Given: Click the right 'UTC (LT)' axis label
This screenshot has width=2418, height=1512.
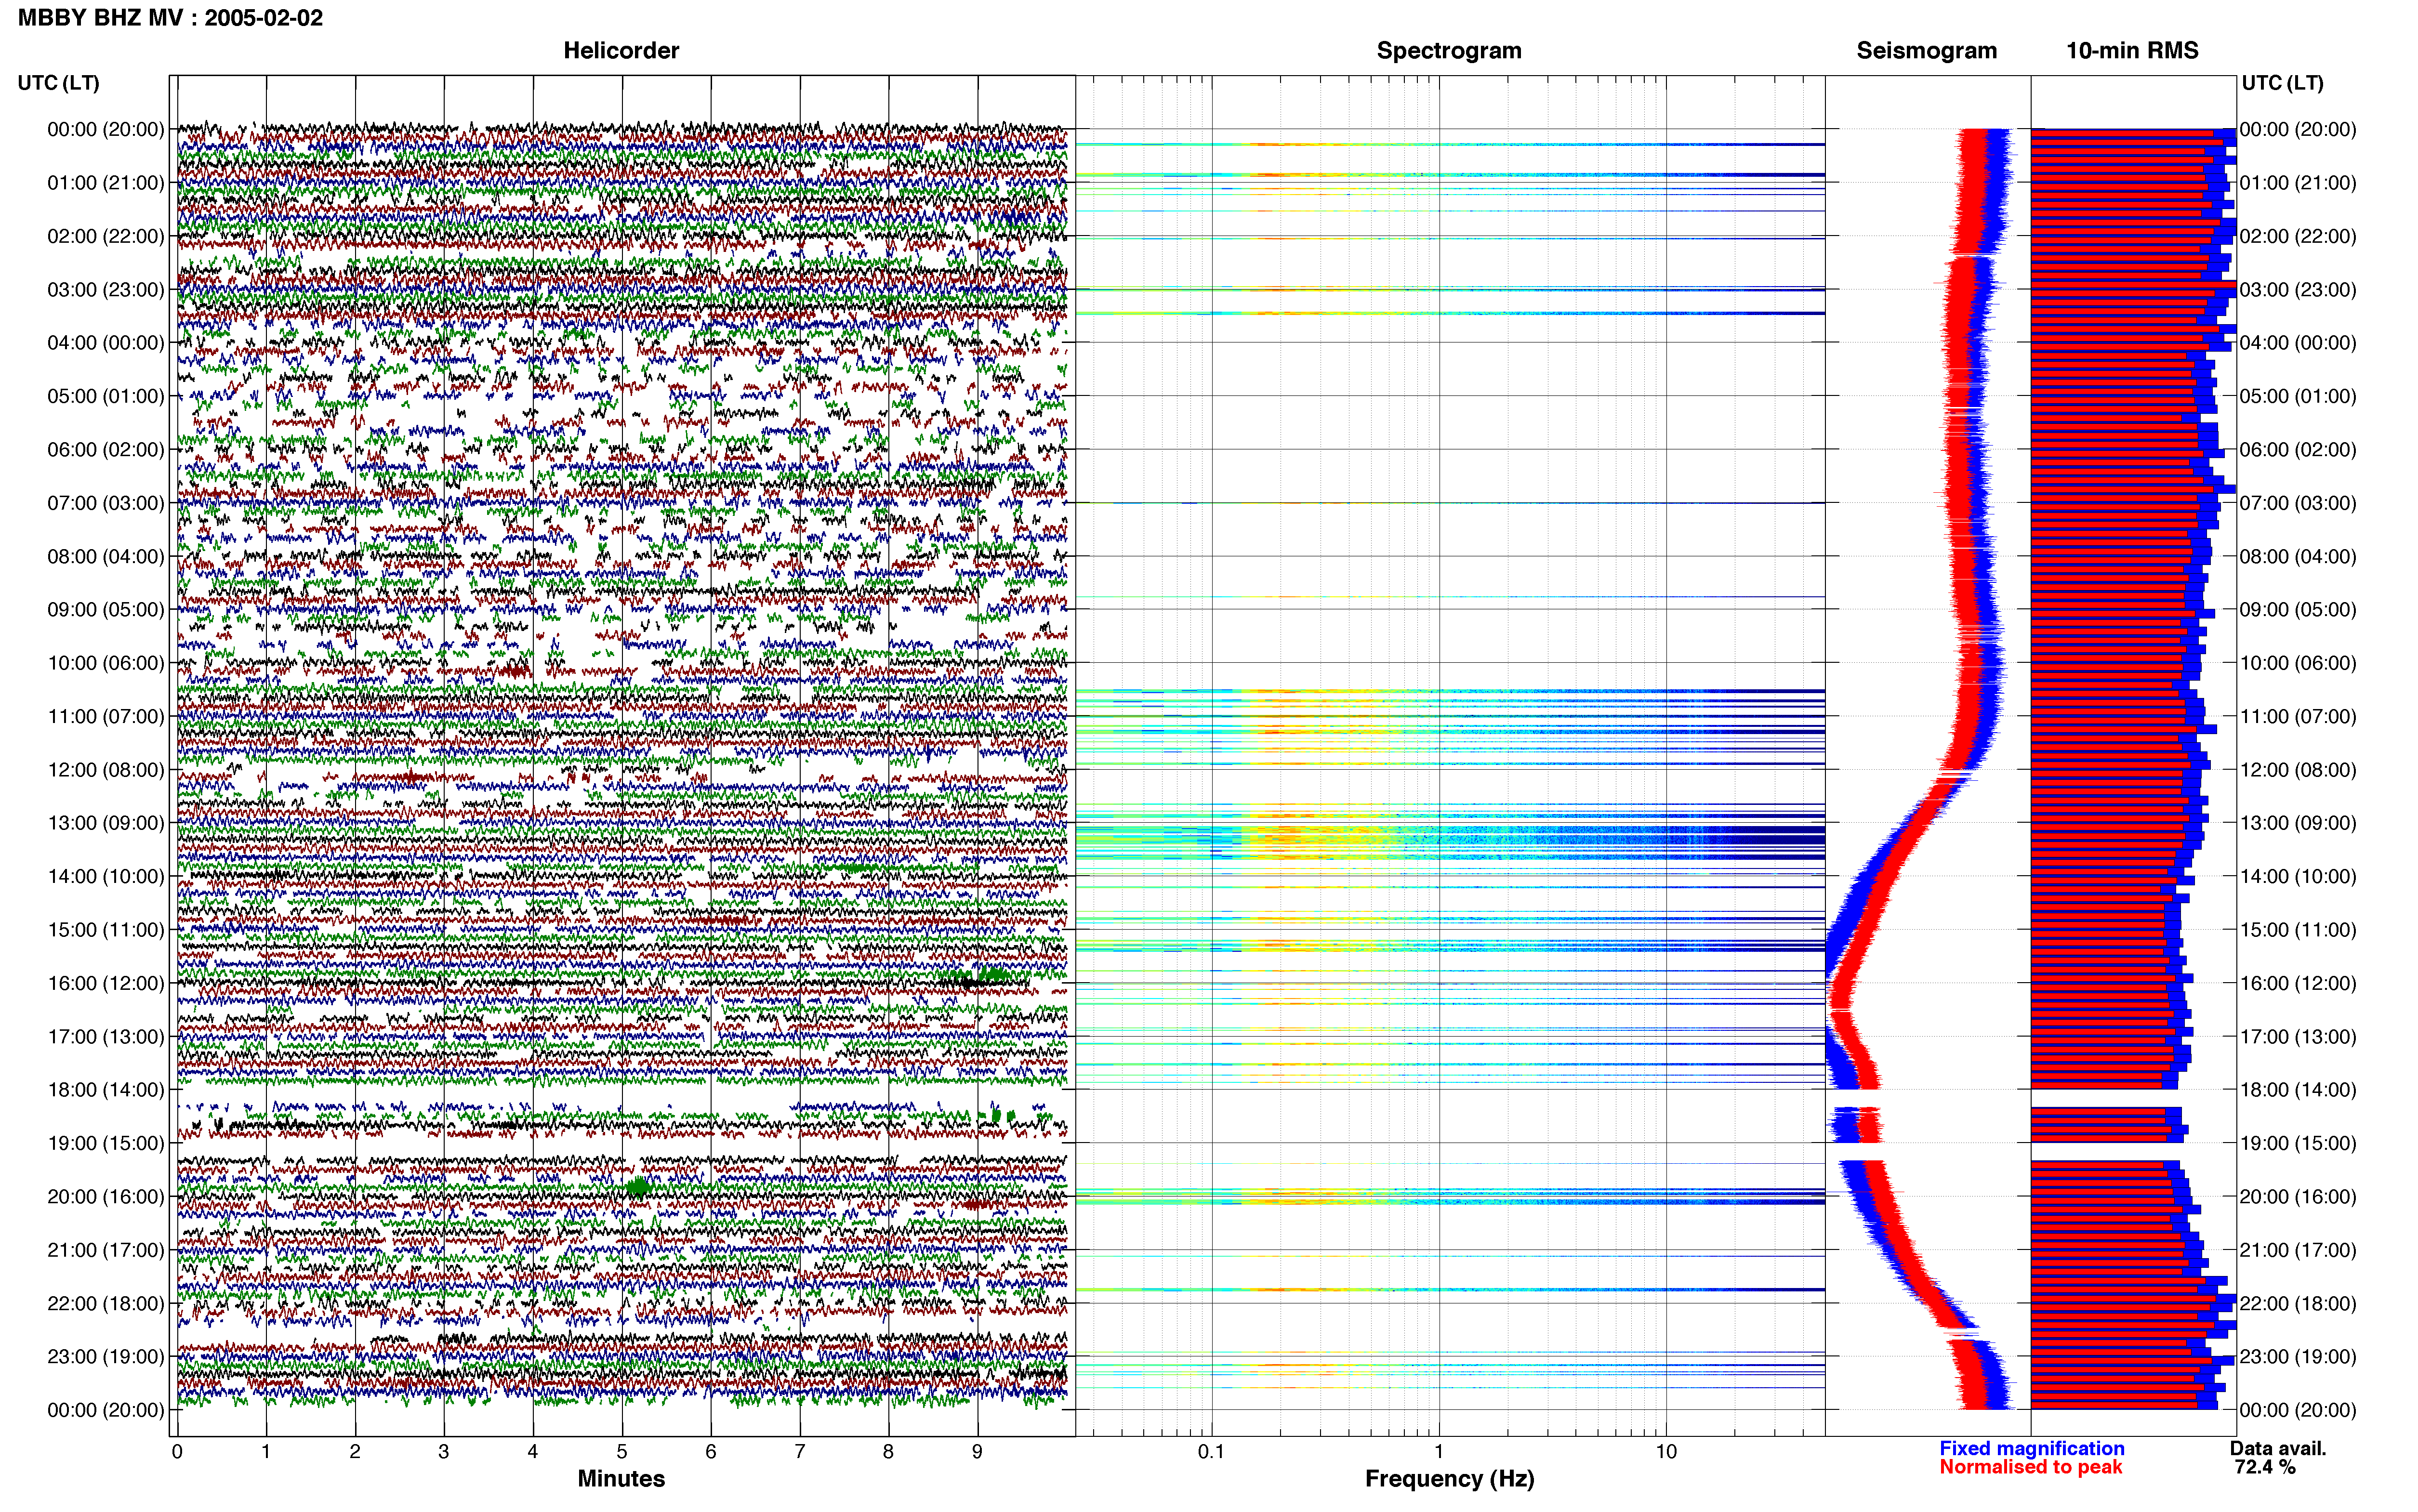Looking at the screenshot, I should coord(2282,83).
